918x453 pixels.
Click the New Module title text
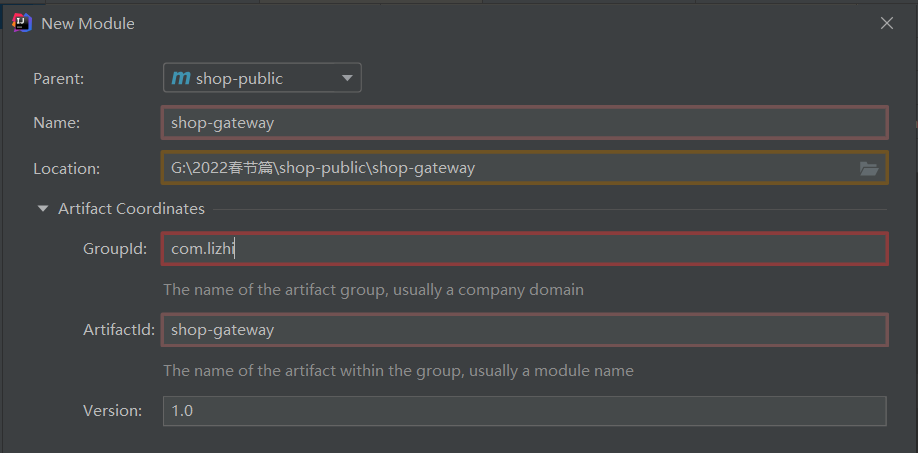point(88,24)
